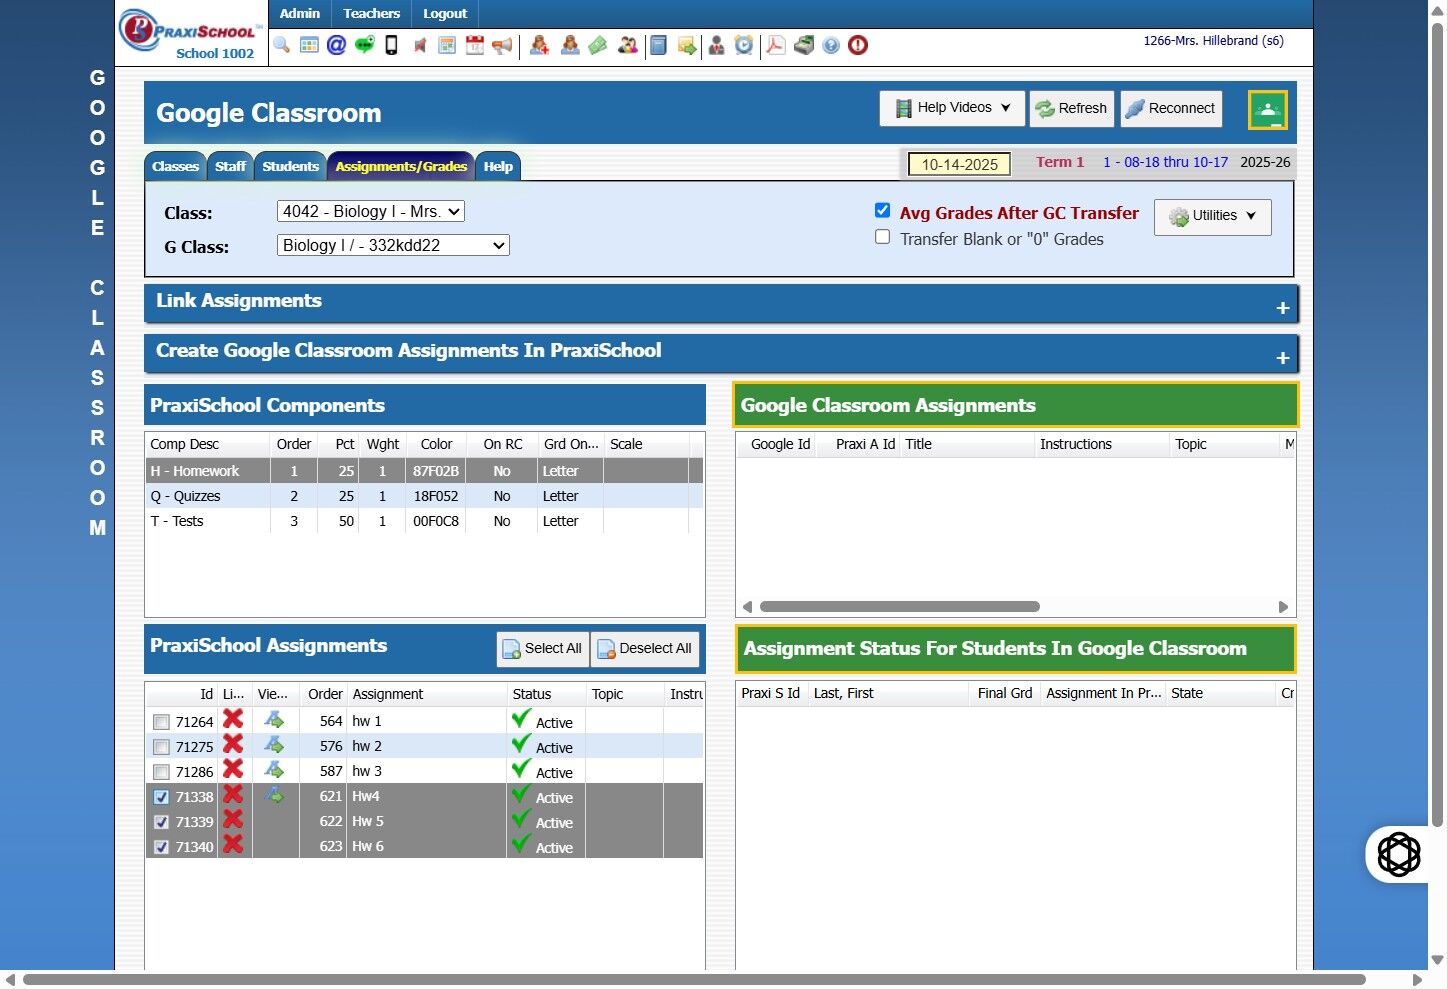Click the red X link icon for 71340
This screenshot has height=989, width=1447.
(x=233, y=844)
